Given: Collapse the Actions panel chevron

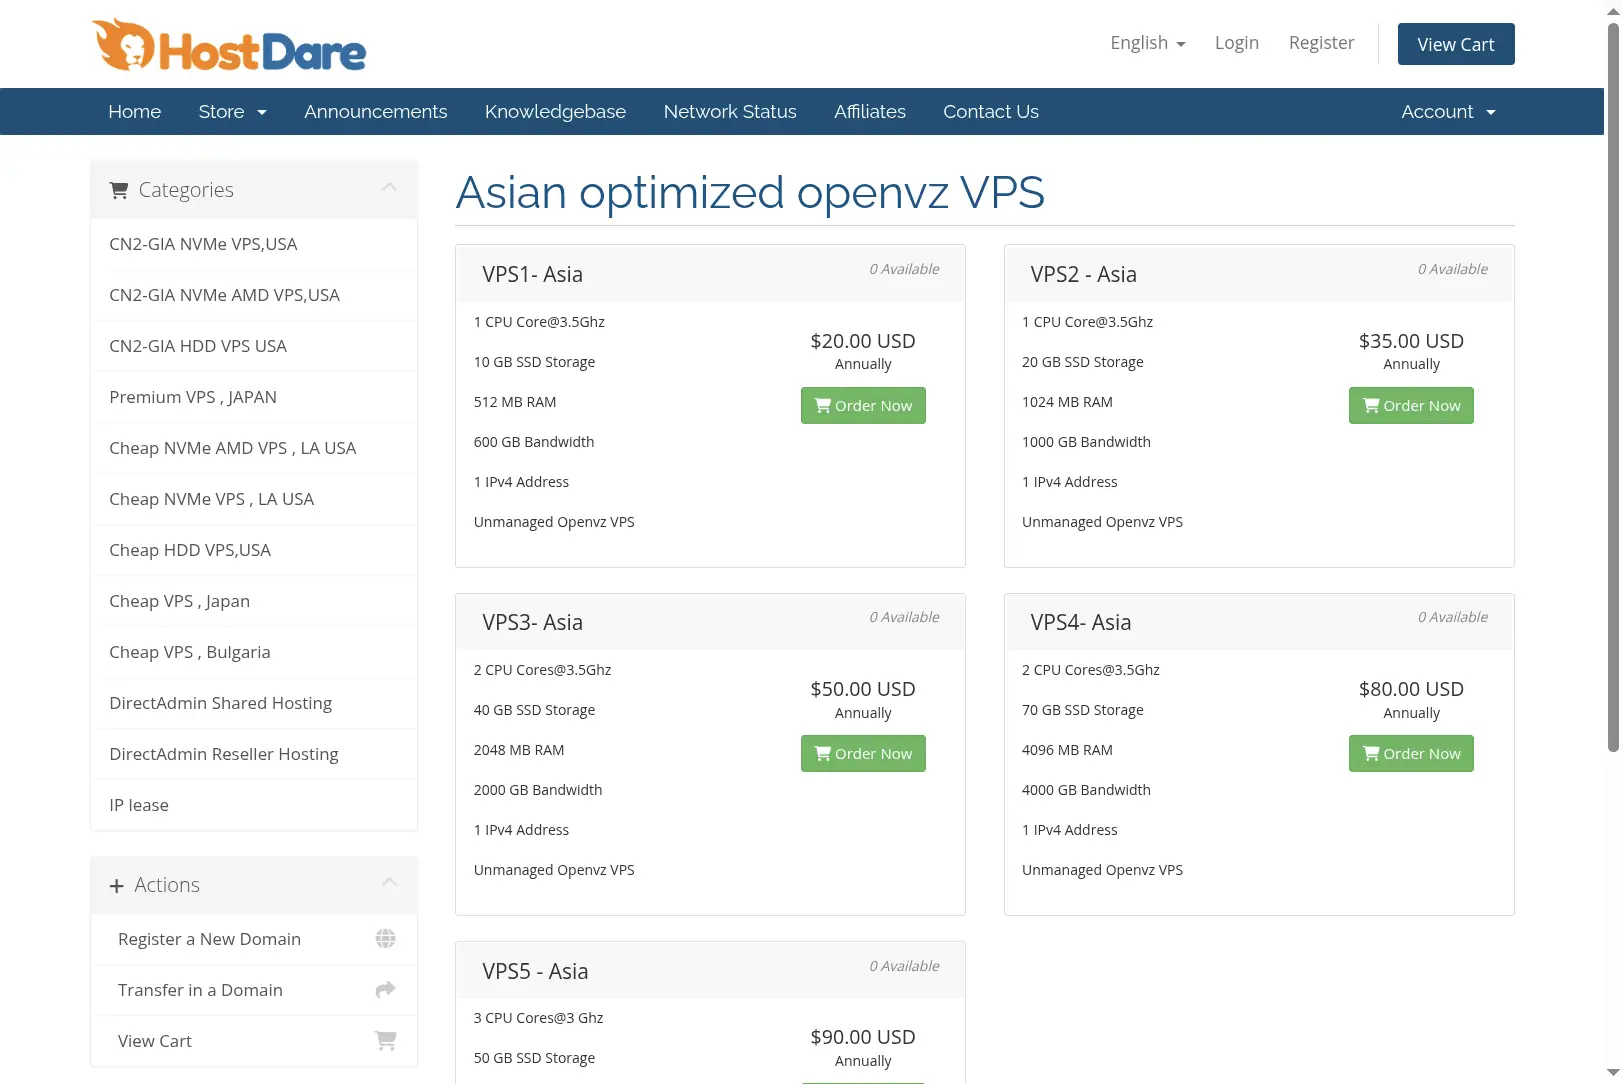Looking at the screenshot, I should pyautogui.click(x=389, y=882).
